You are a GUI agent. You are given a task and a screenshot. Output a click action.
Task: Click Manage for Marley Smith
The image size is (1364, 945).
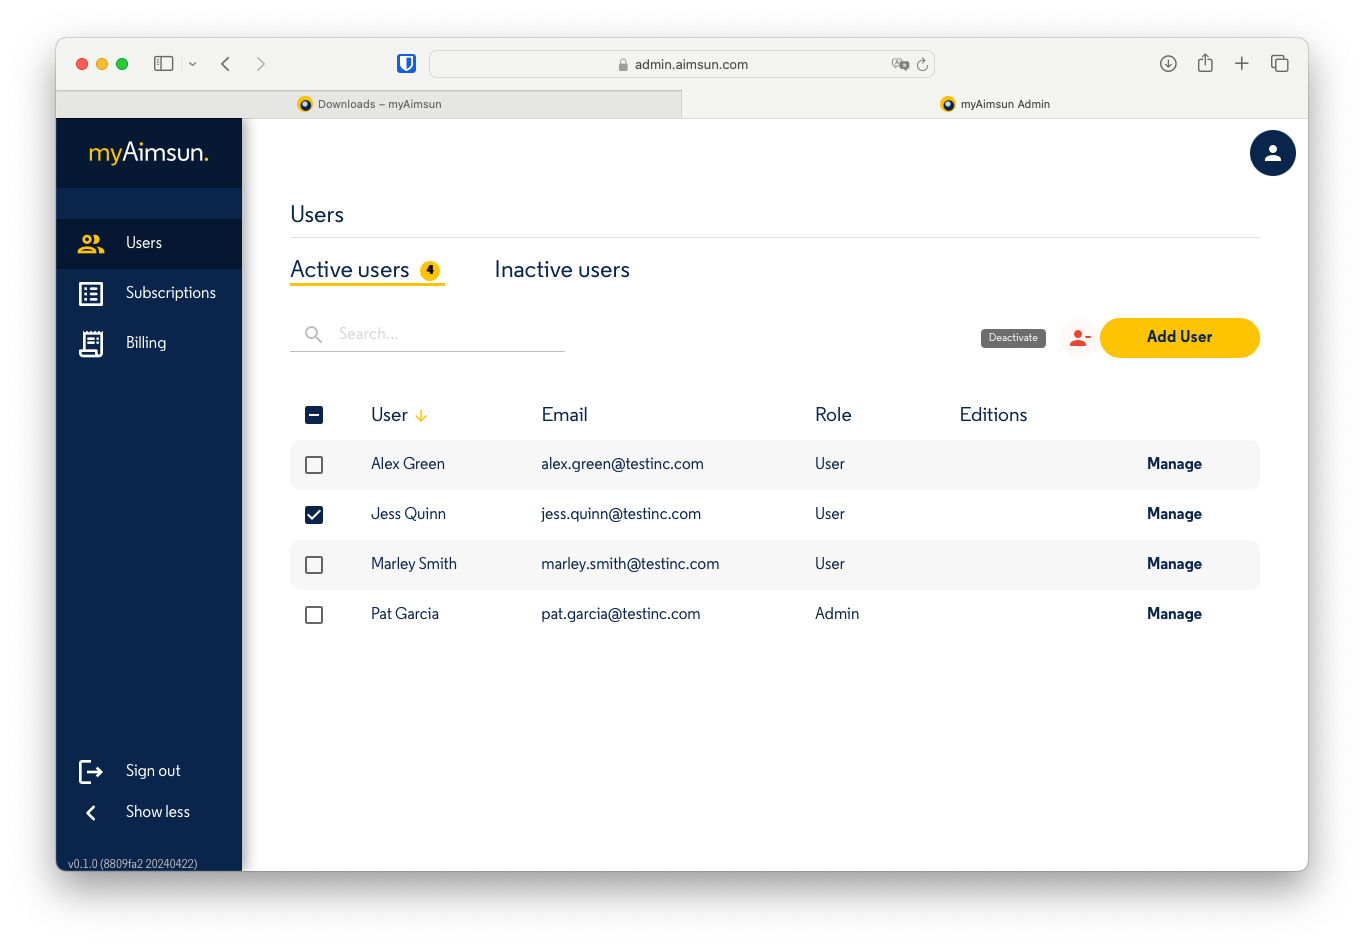1174,564
